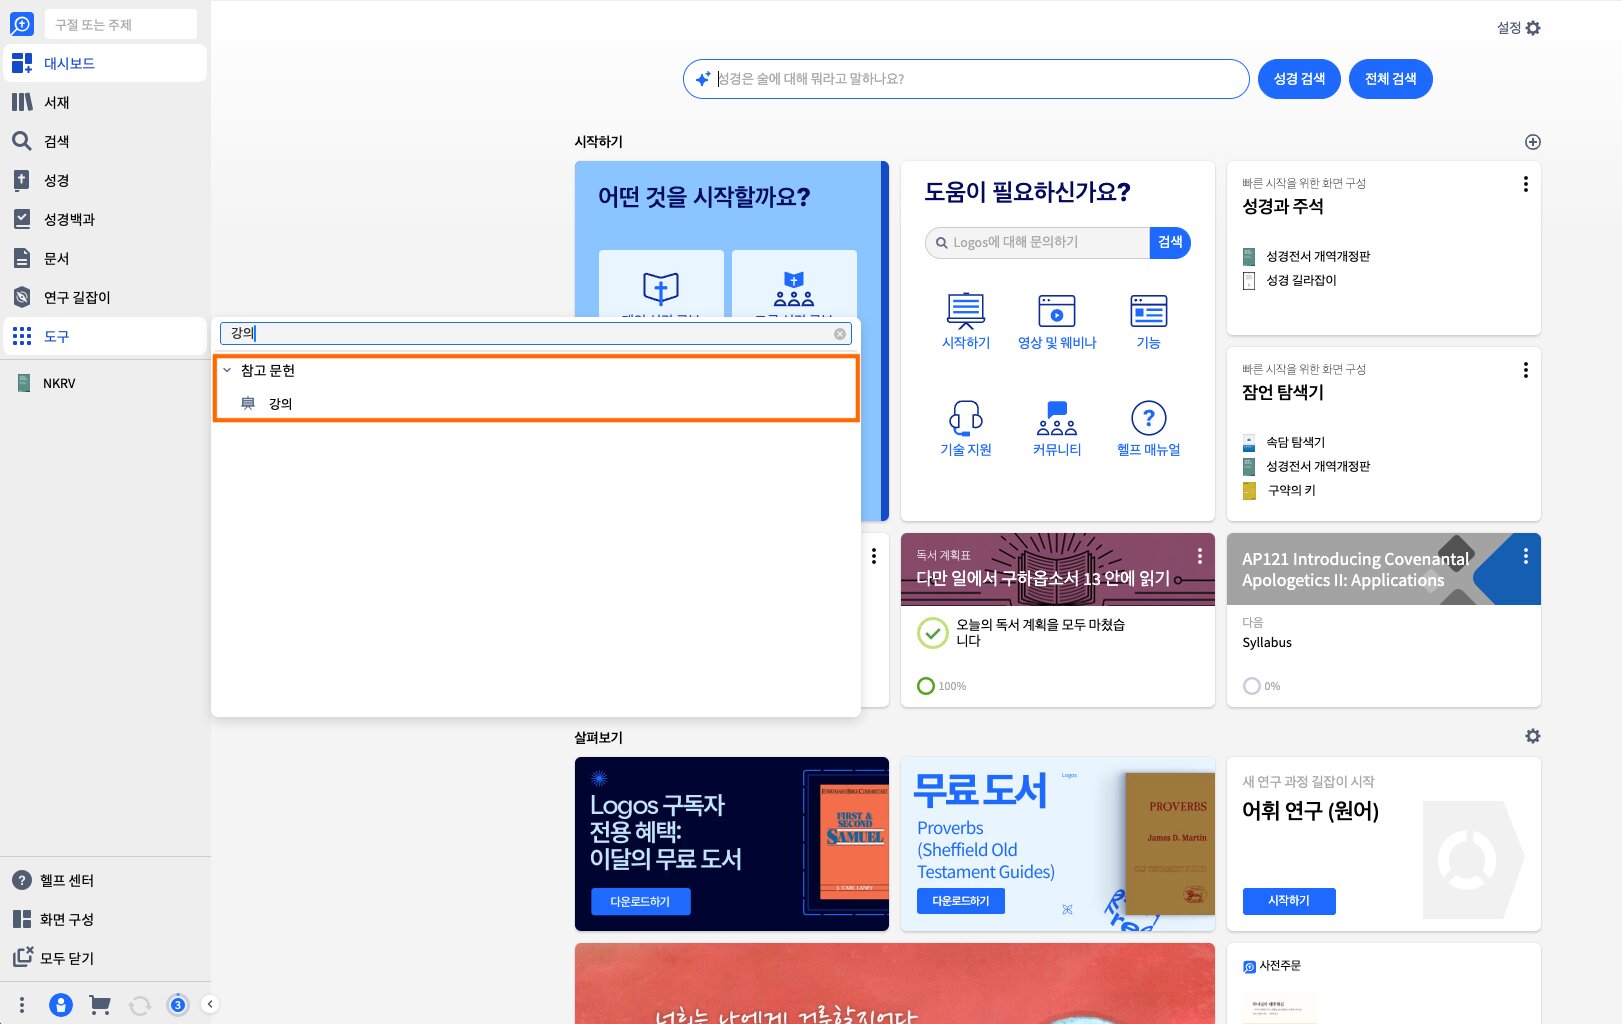Select 검색 in the sidebar
The image size is (1622, 1024).
(x=104, y=141)
